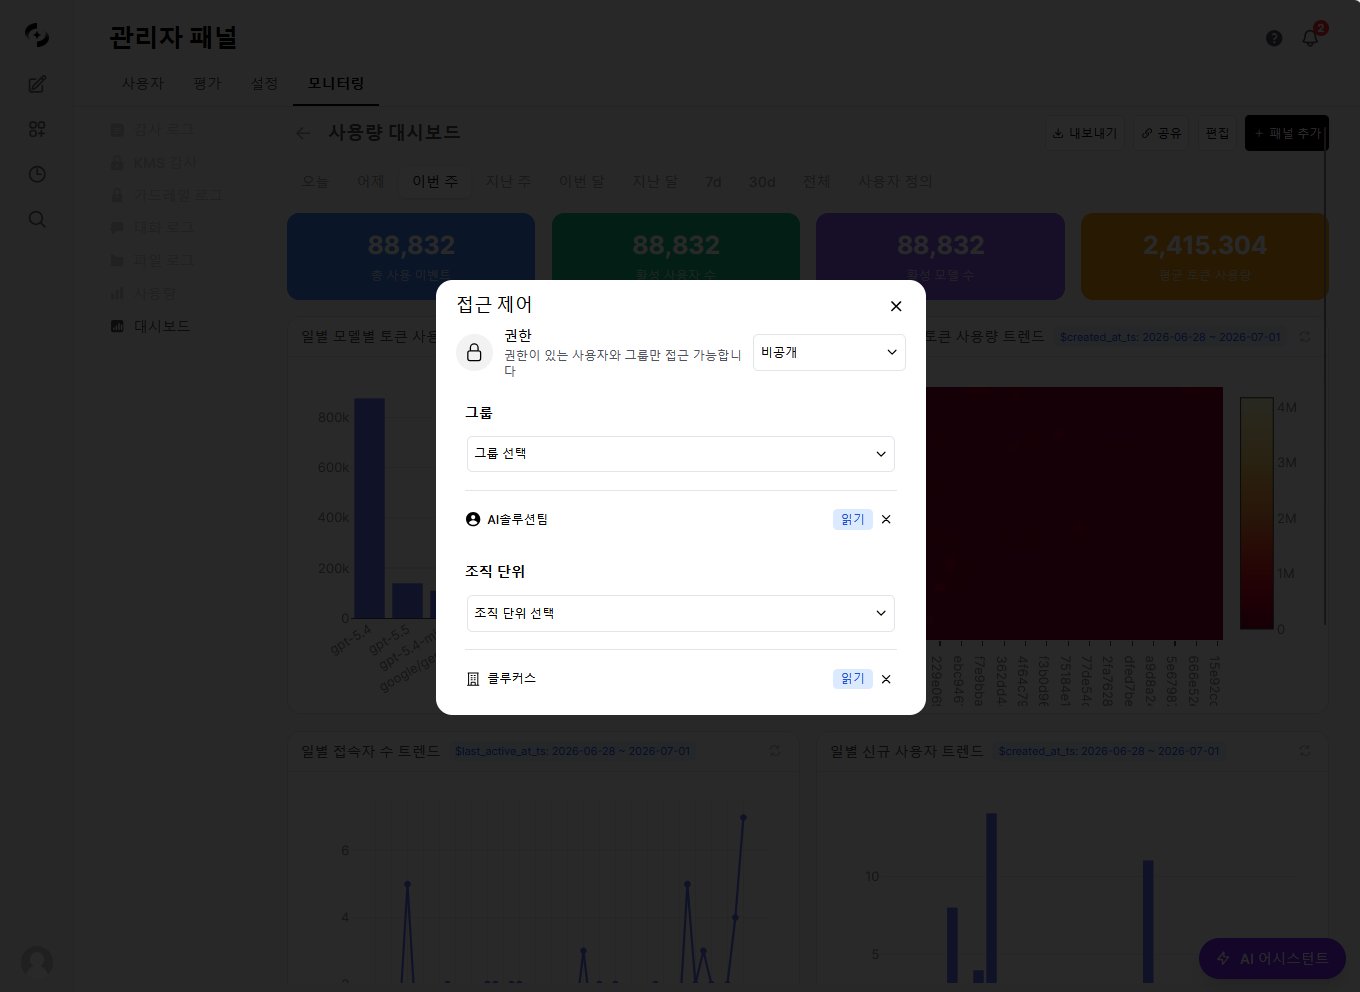
Task: Select 전체 time range
Action: (x=817, y=181)
